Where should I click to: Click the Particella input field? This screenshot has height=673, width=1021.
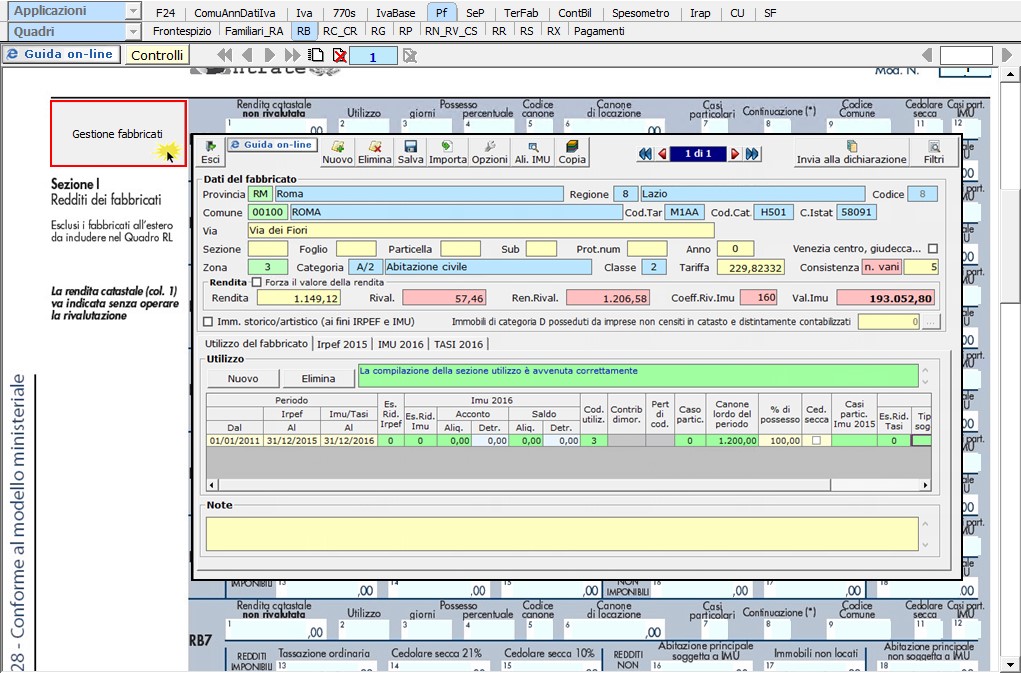(460, 249)
